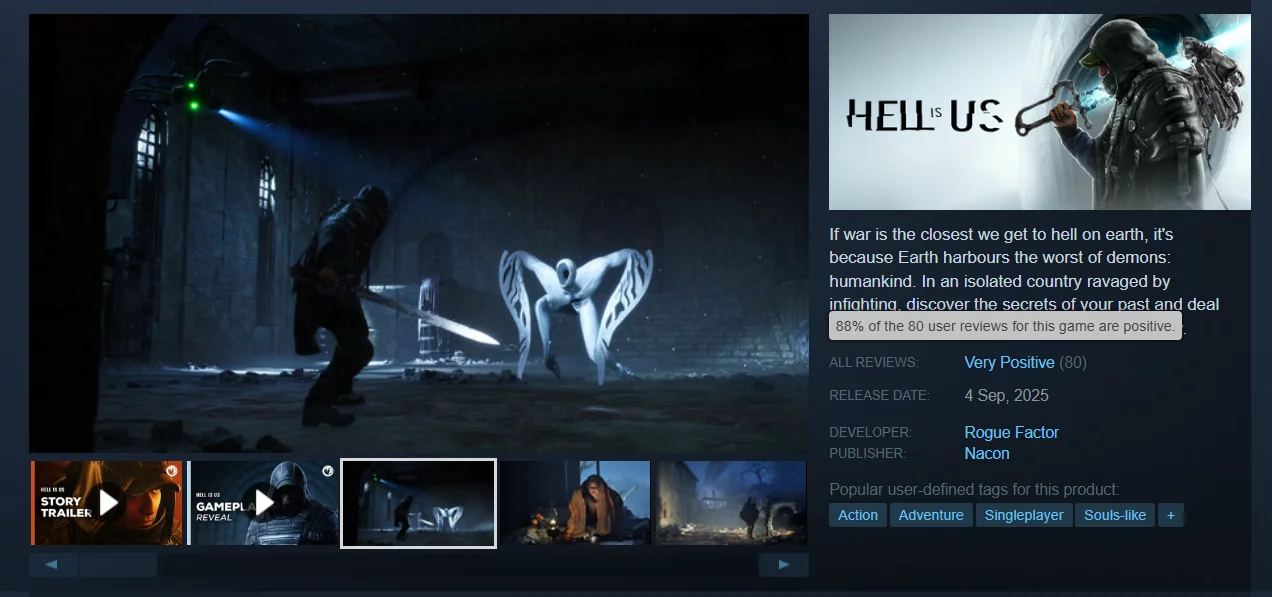Open the large main screenshot in full view
Image resolution: width=1272 pixels, height=597 pixels.
419,233
